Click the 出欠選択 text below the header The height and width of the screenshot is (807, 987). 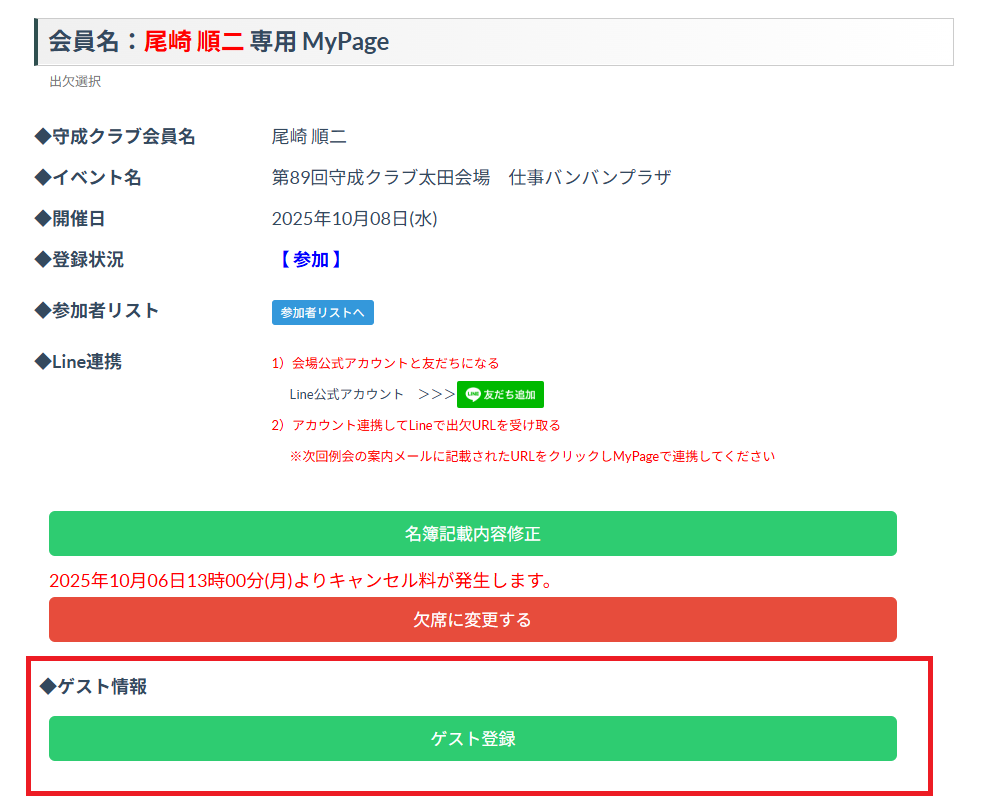[x=75, y=82]
